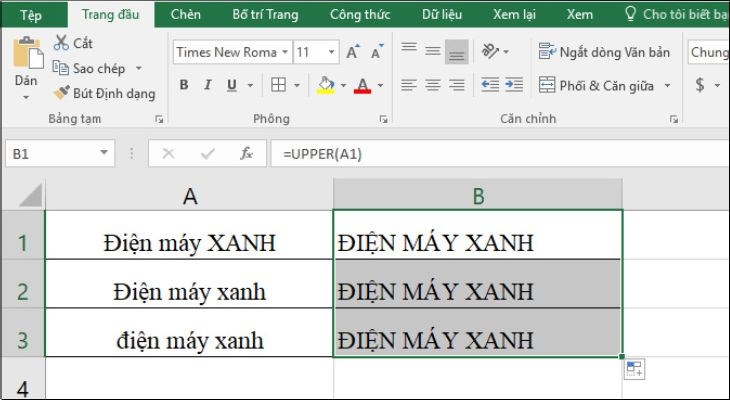
Task: Click Center horizontal align icon
Action: coord(433,85)
